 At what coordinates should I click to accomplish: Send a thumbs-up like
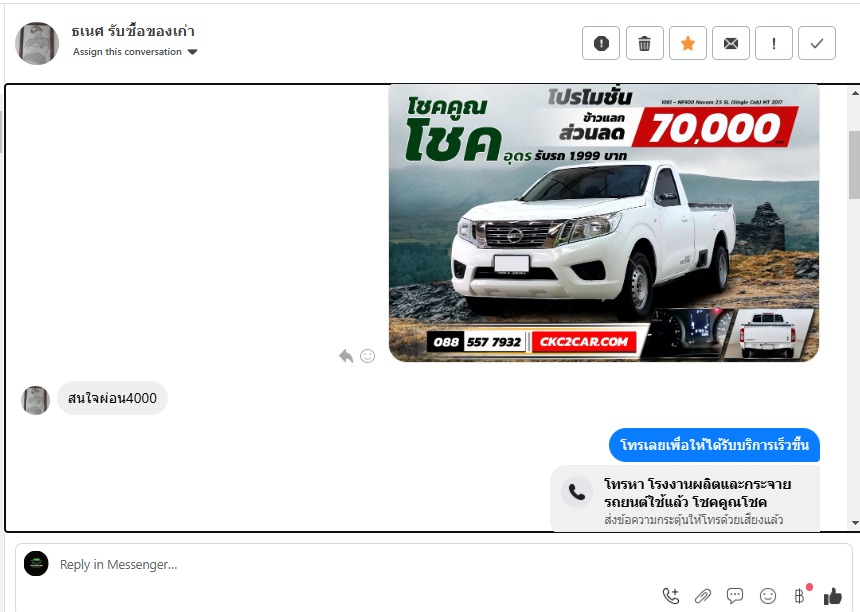coord(833,596)
